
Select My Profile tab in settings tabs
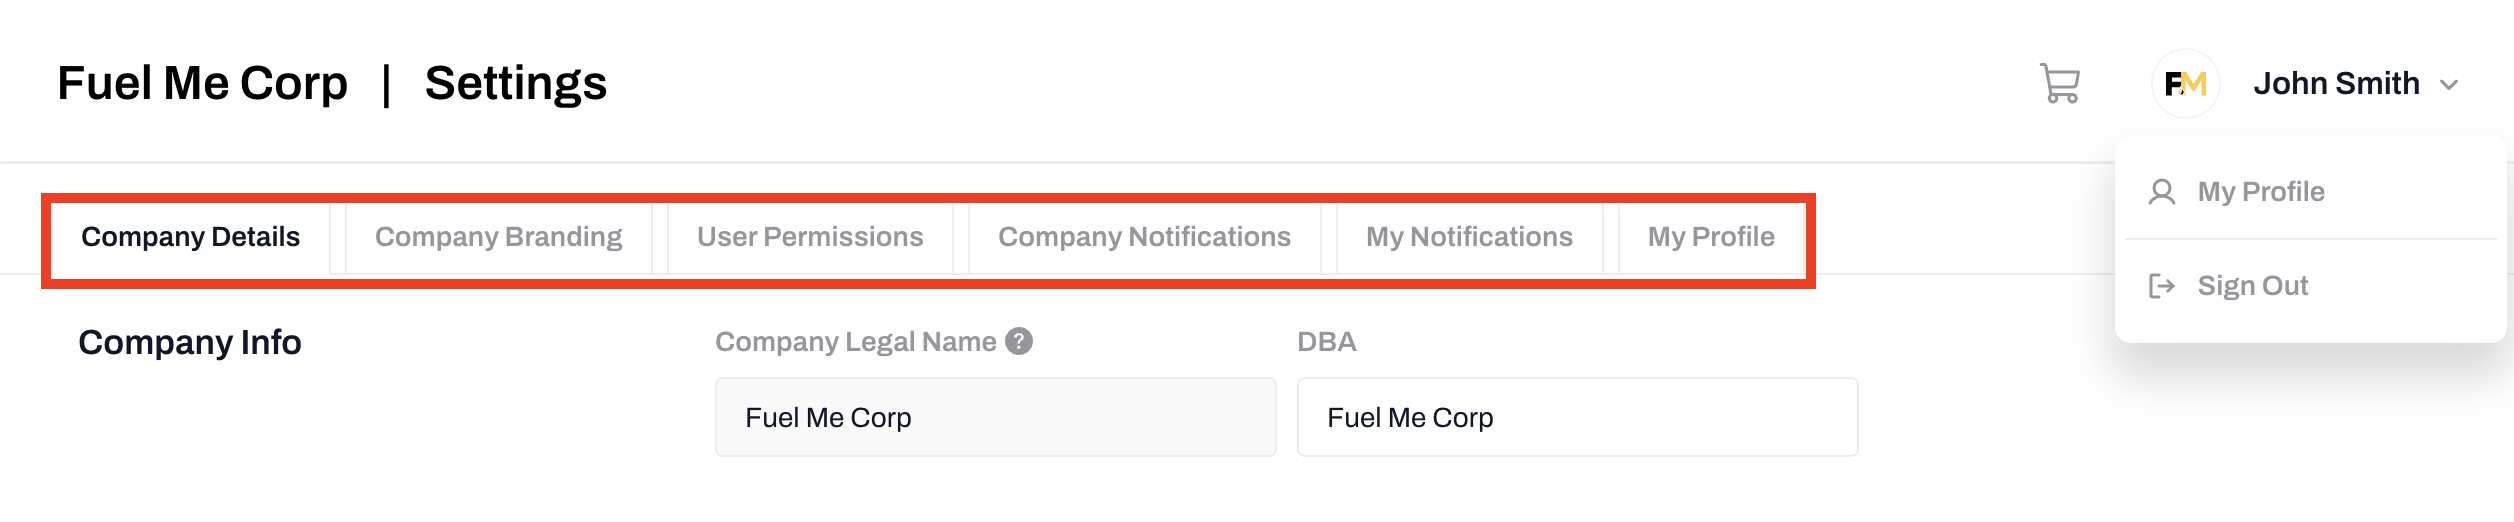pyautogui.click(x=1711, y=238)
